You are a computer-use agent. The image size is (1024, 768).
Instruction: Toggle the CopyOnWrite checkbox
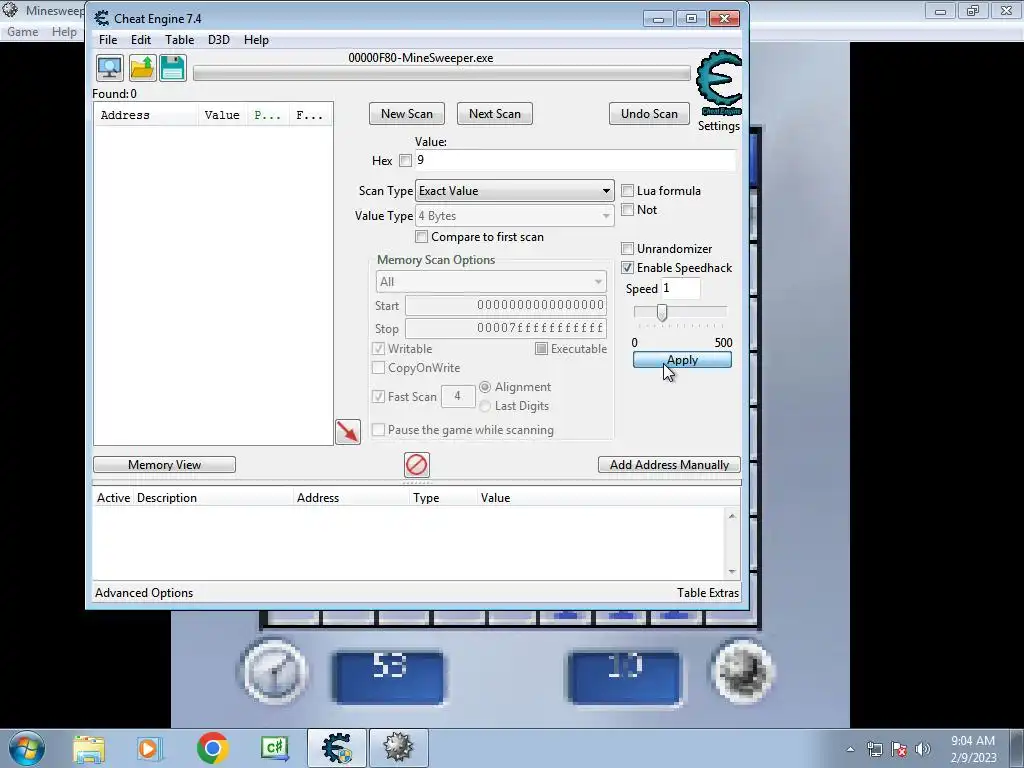pos(378,368)
